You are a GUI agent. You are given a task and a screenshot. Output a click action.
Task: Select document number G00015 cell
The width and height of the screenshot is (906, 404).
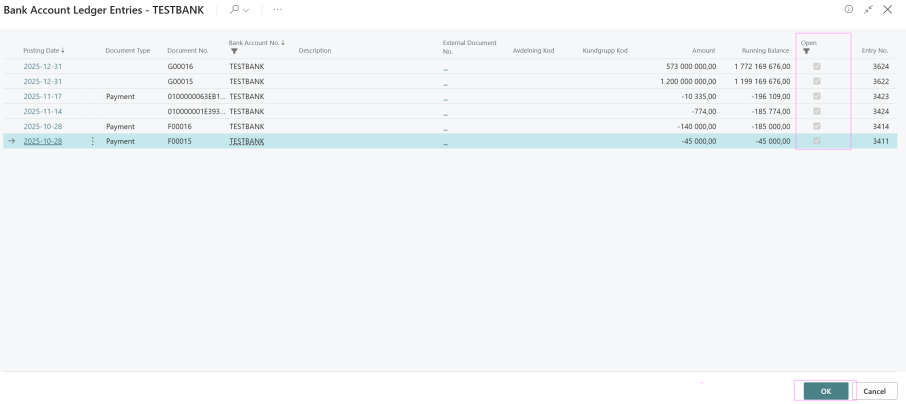[x=180, y=81]
